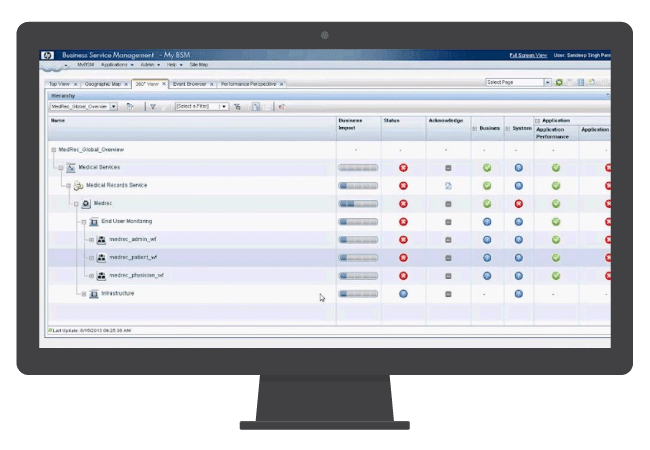Click red critical Status icon for Medical Services
Viewport: 650px width, 450px height.
pyautogui.click(x=403, y=168)
